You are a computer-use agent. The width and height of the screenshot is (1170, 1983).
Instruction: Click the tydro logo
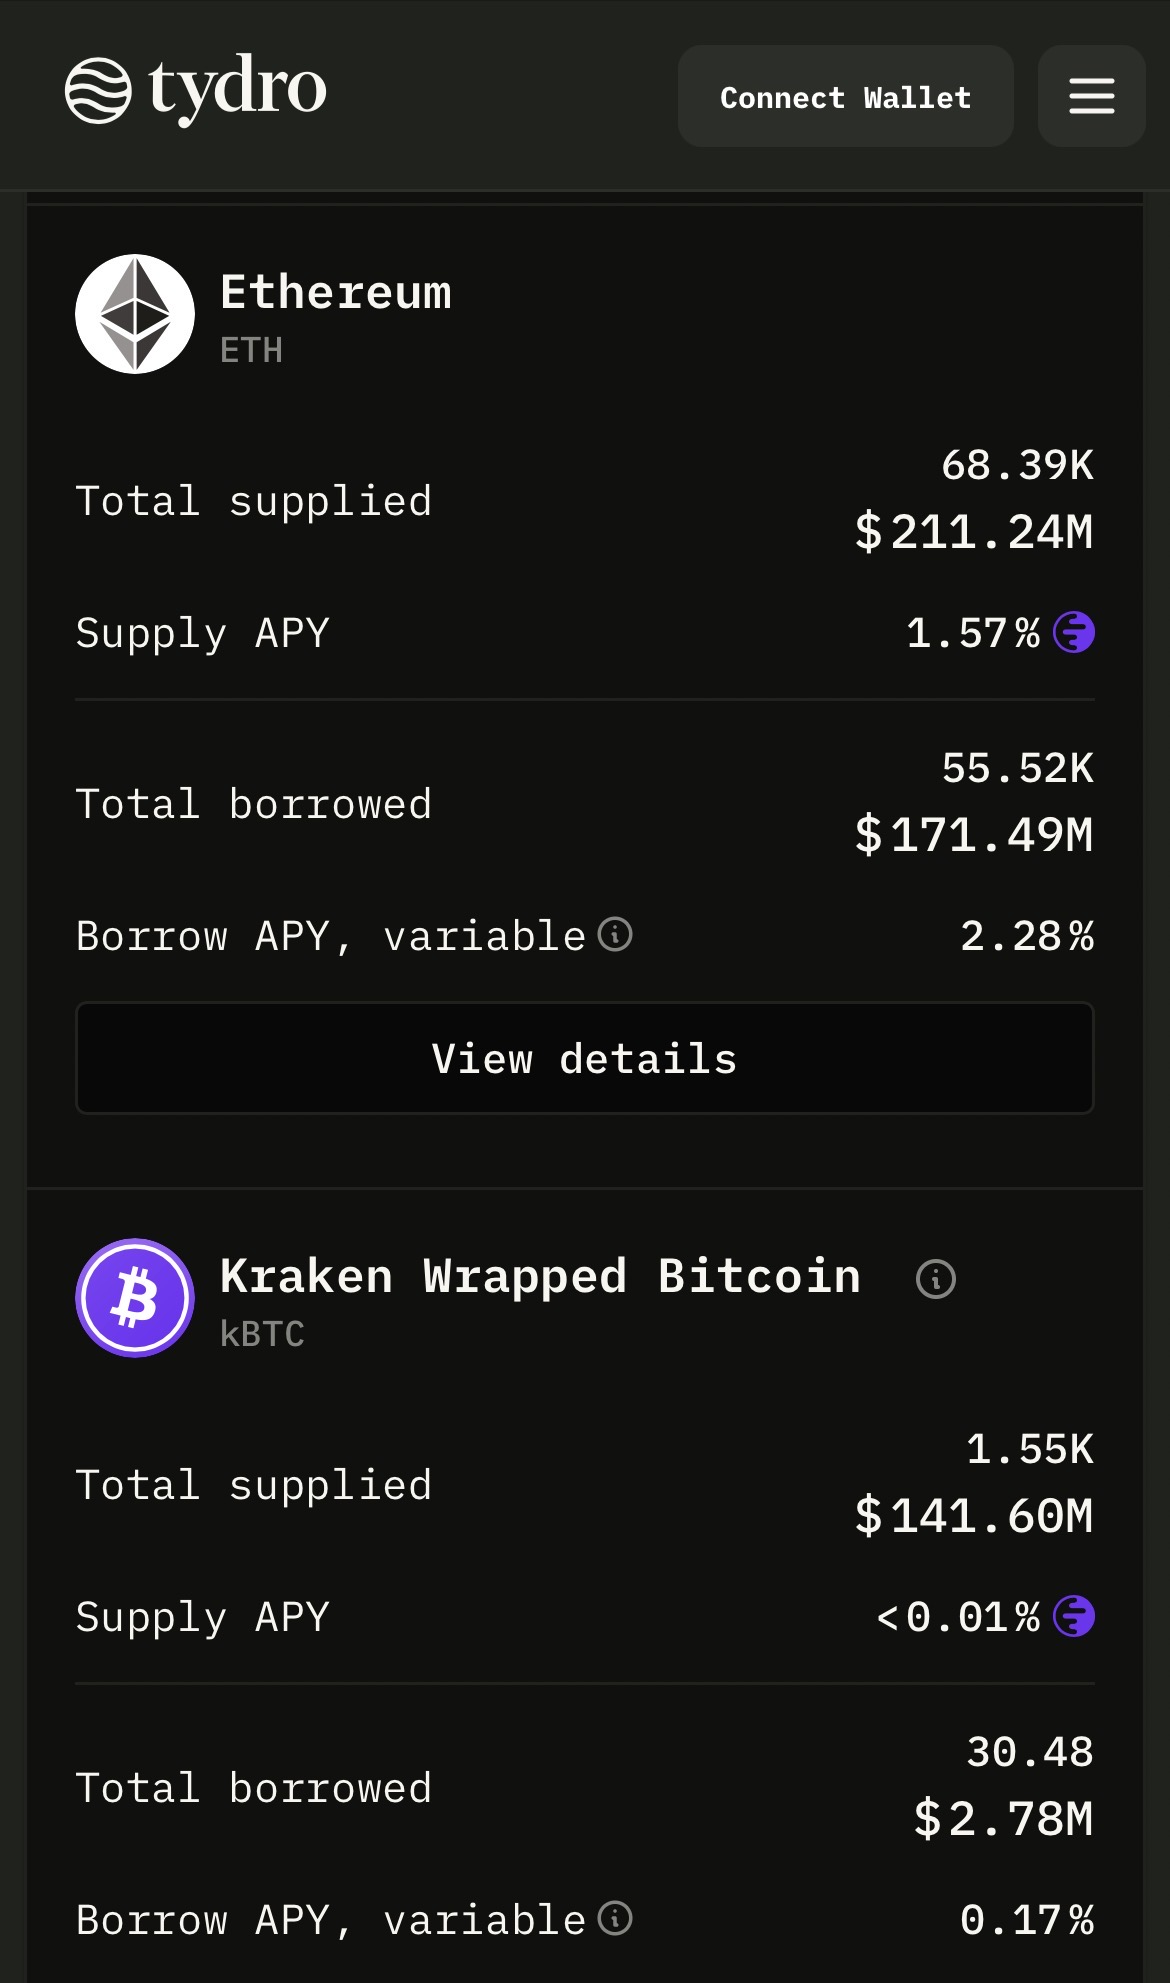click(x=196, y=90)
